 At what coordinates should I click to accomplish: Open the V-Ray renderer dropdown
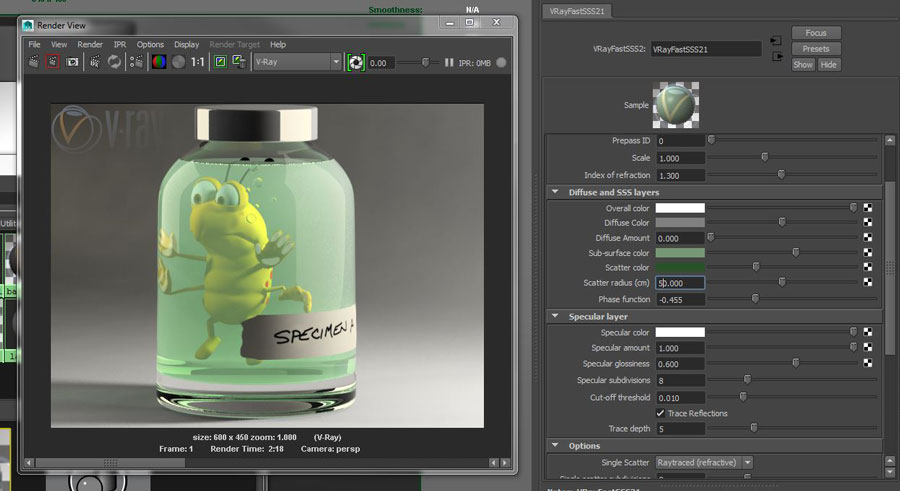pyautogui.click(x=297, y=62)
